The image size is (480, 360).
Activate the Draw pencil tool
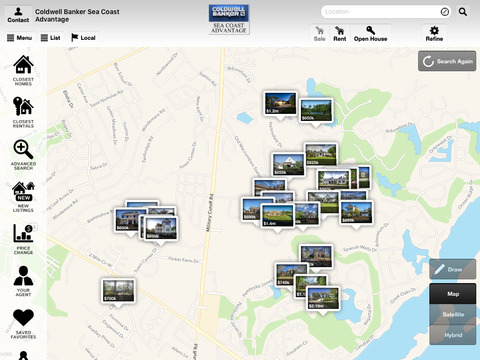pos(453,269)
